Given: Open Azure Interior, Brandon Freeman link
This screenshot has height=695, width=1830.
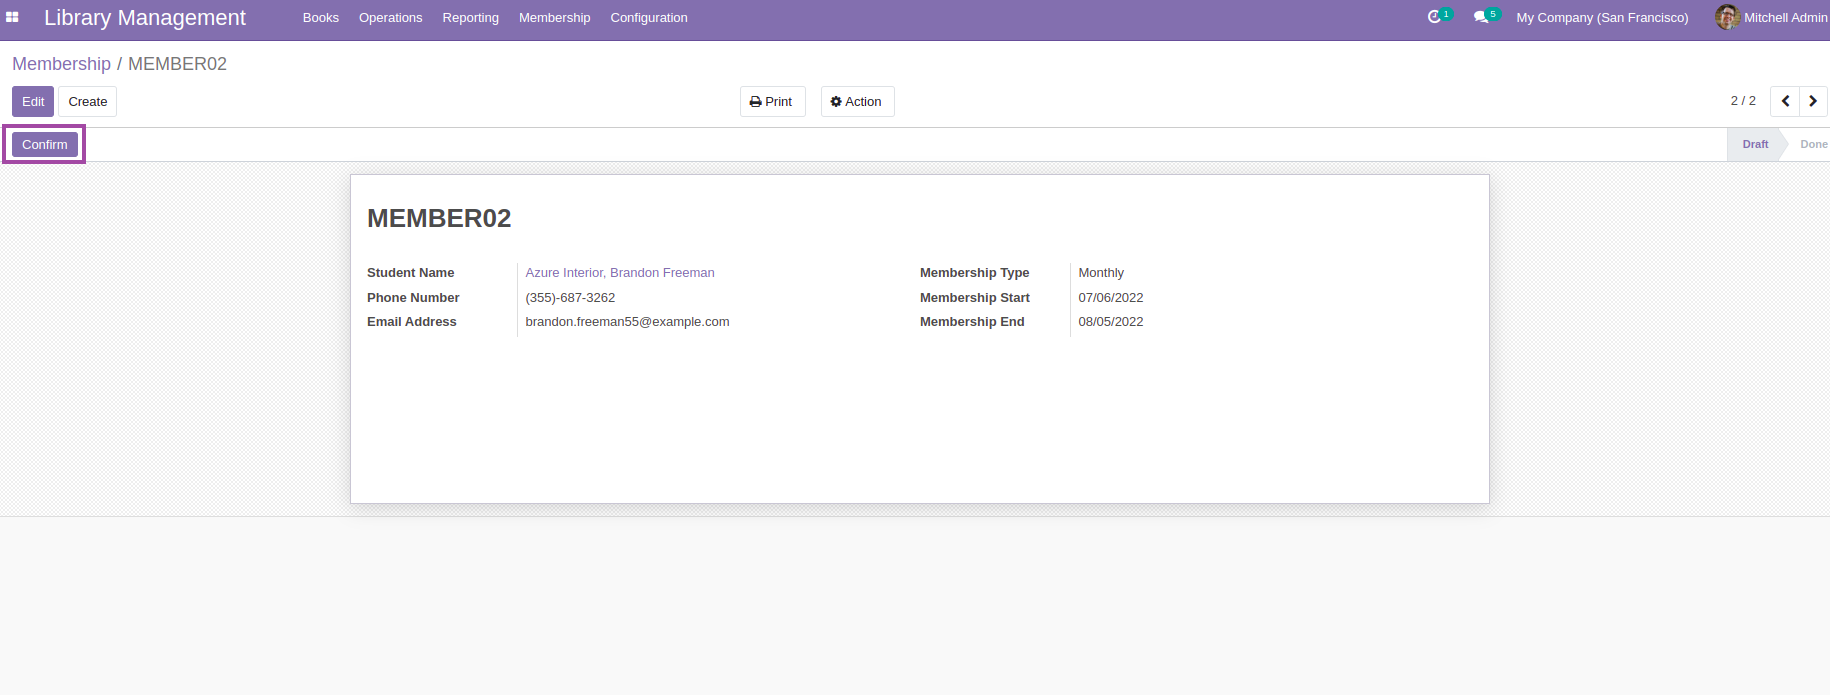Looking at the screenshot, I should (620, 272).
